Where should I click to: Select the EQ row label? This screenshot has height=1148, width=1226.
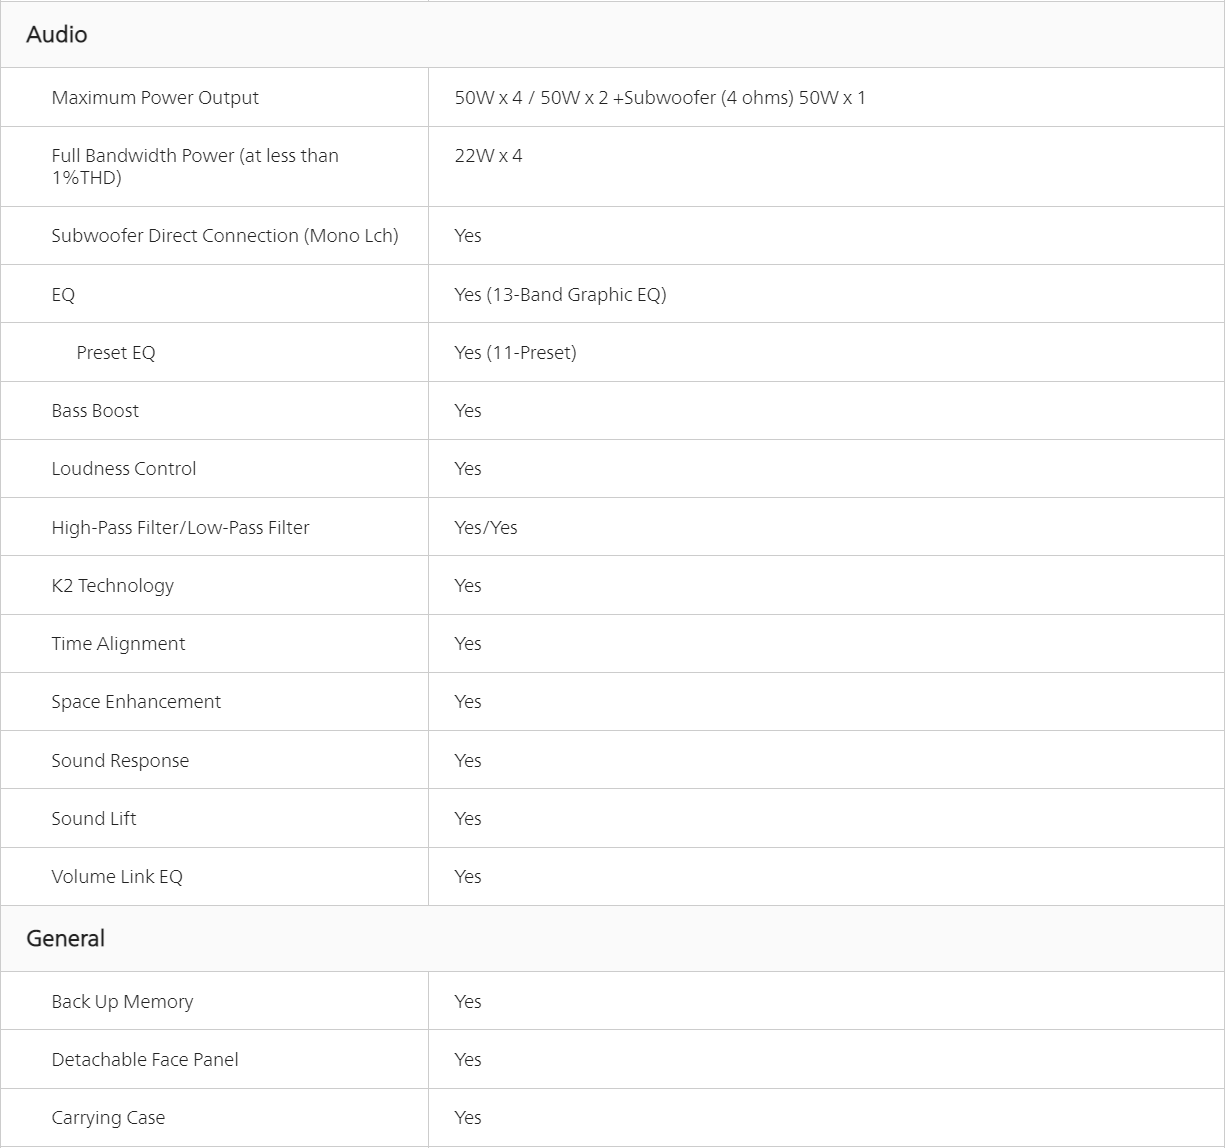(63, 295)
